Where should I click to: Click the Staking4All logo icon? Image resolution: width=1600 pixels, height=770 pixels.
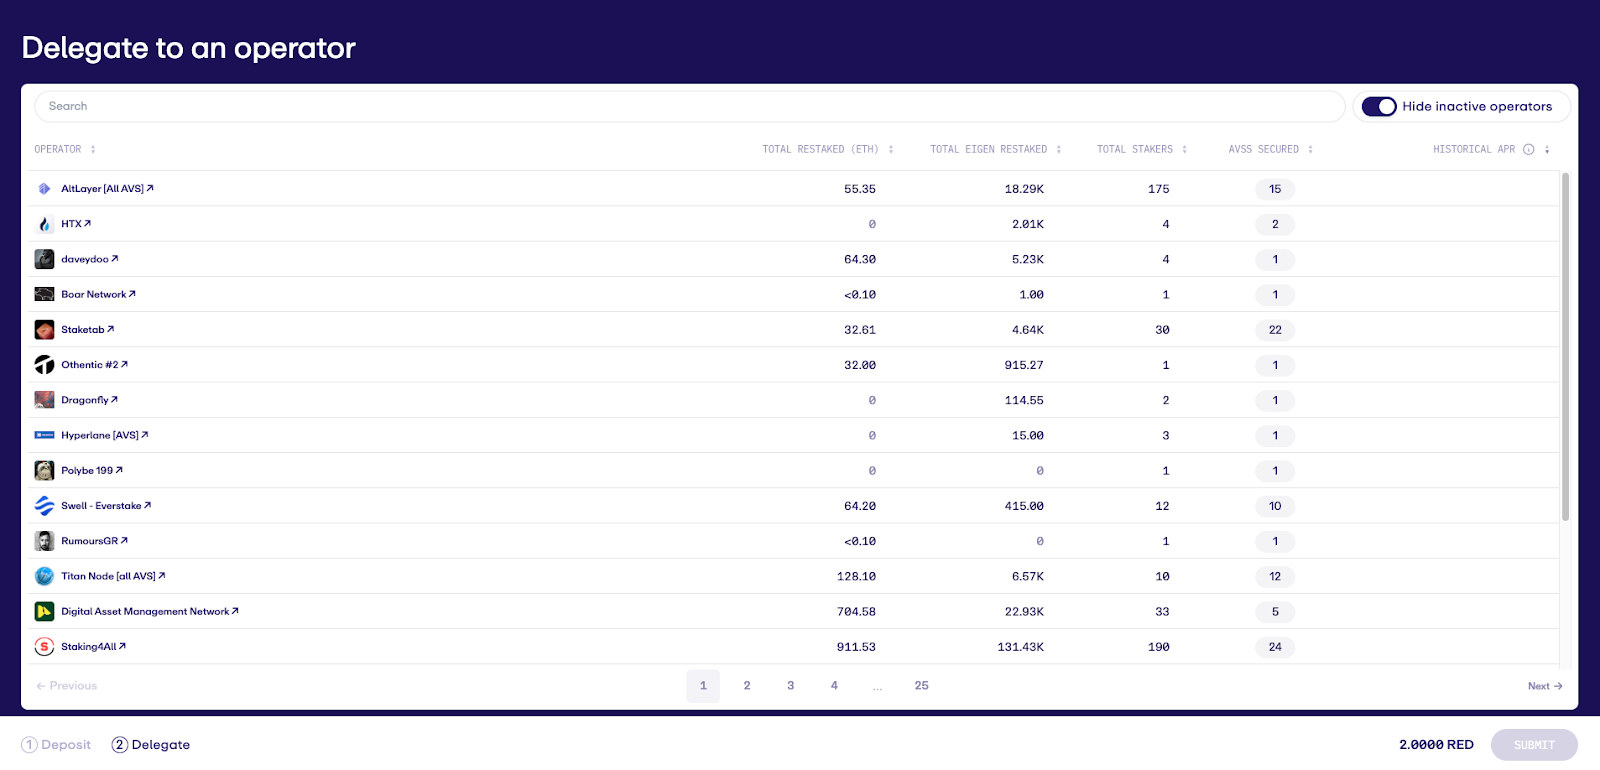click(x=44, y=647)
